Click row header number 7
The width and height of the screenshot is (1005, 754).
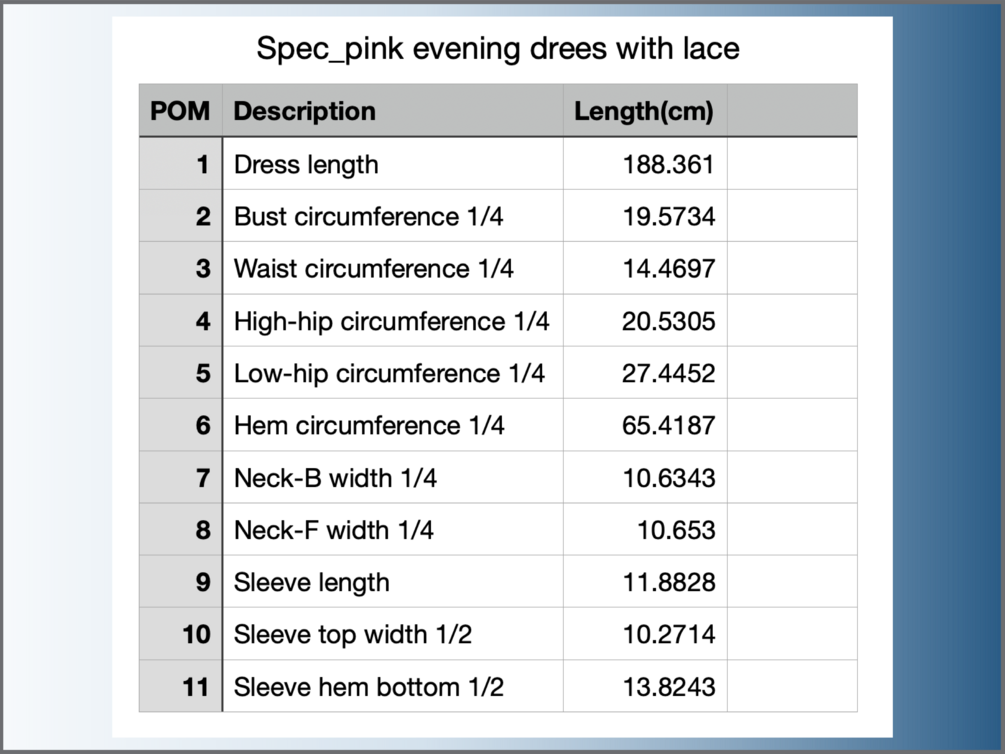tap(181, 477)
